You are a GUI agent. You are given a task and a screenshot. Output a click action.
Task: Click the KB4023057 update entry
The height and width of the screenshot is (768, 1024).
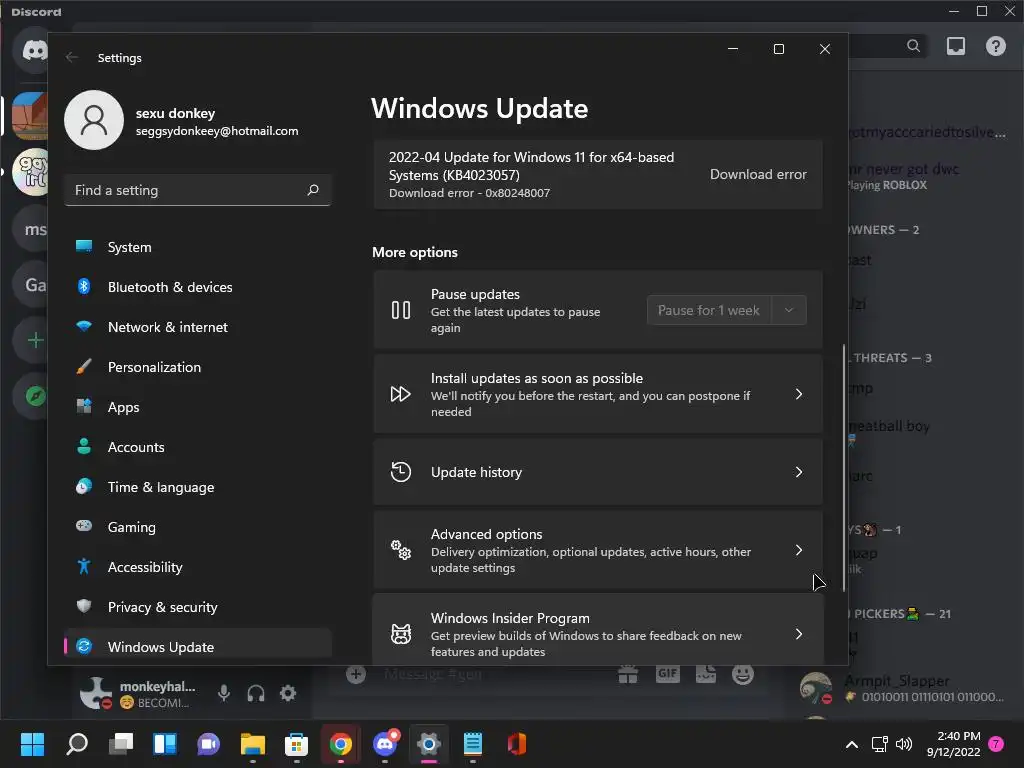coord(598,174)
